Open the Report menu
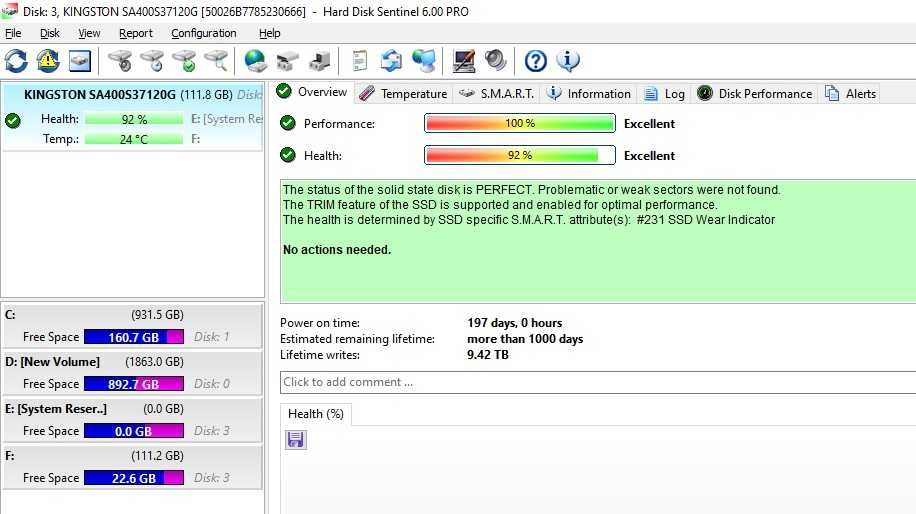Viewport: 916px width, 514px height. click(136, 33)
